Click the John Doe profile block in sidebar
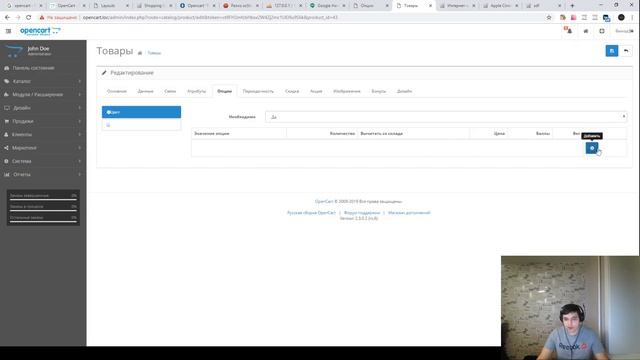Viewport: 640px width, 360px height. pos(43,51)
